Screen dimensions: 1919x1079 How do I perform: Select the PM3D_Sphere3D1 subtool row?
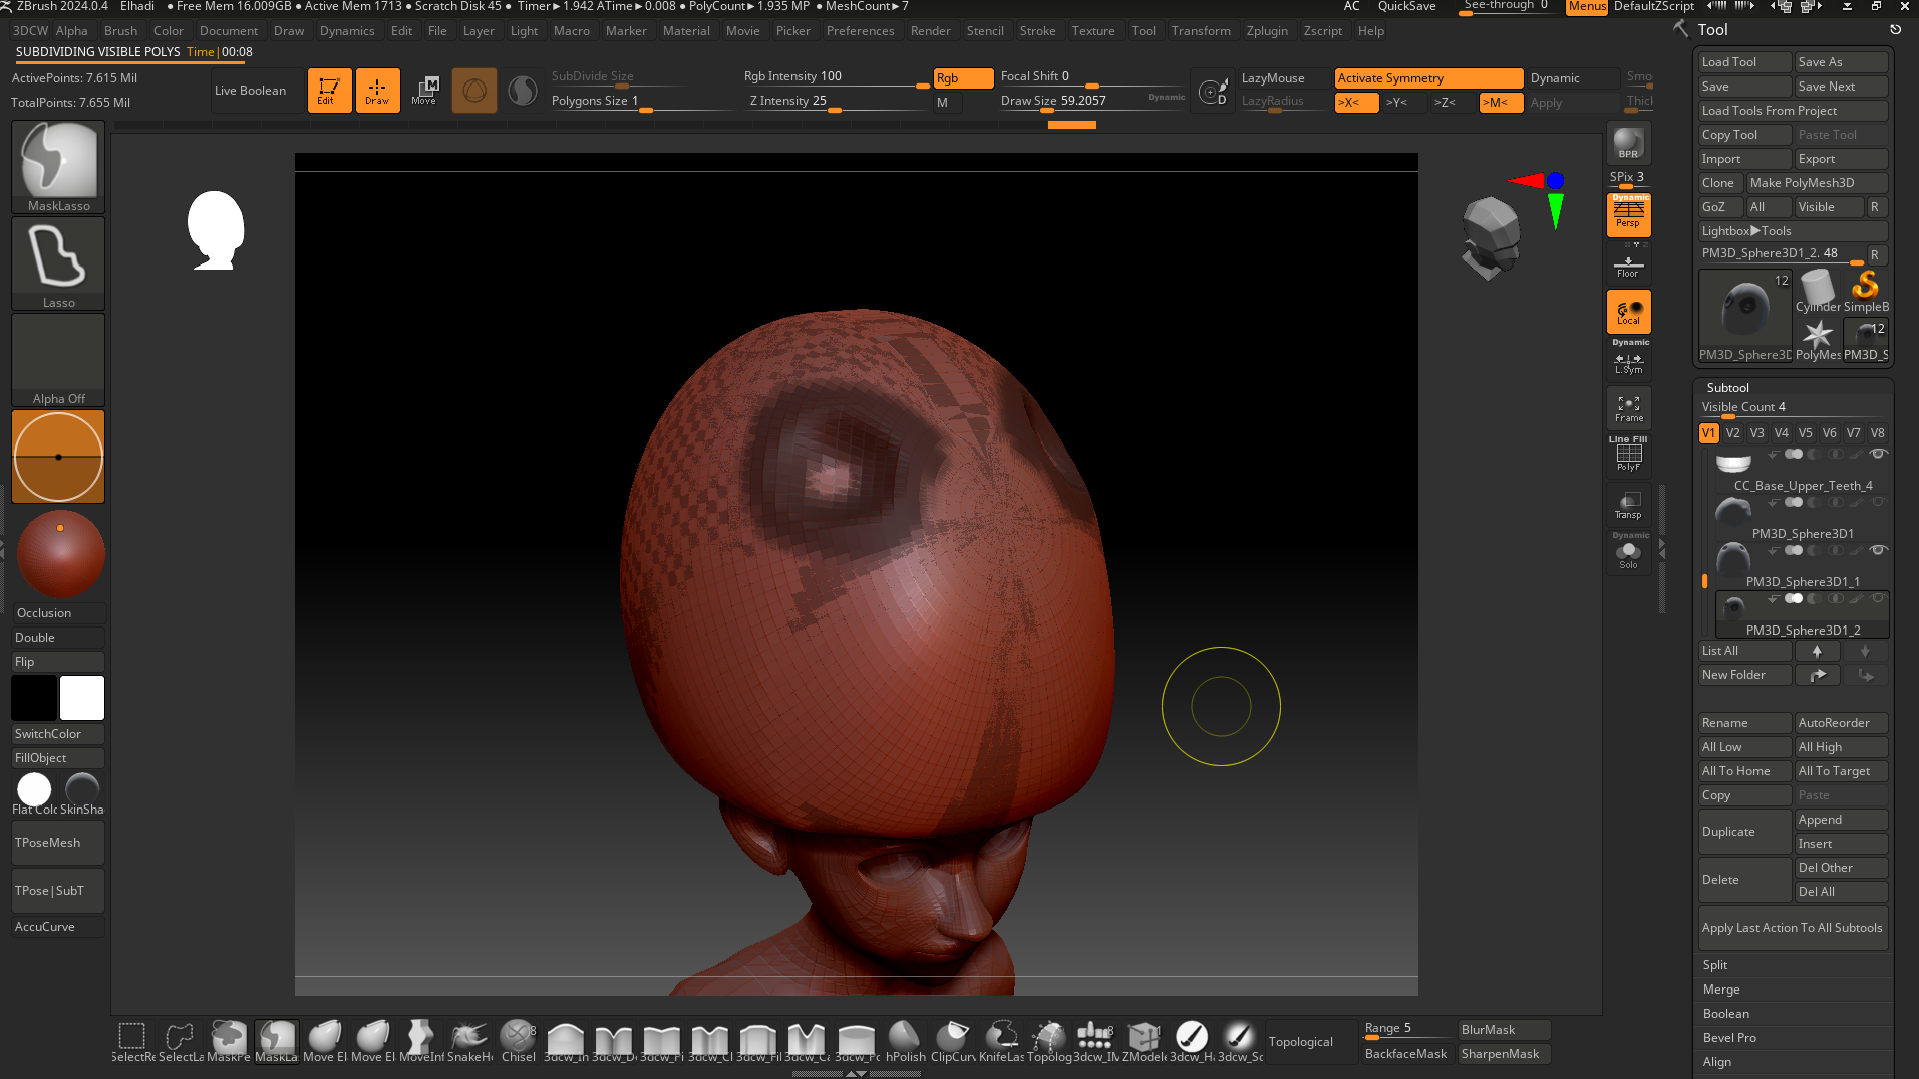coord(1801,518)
